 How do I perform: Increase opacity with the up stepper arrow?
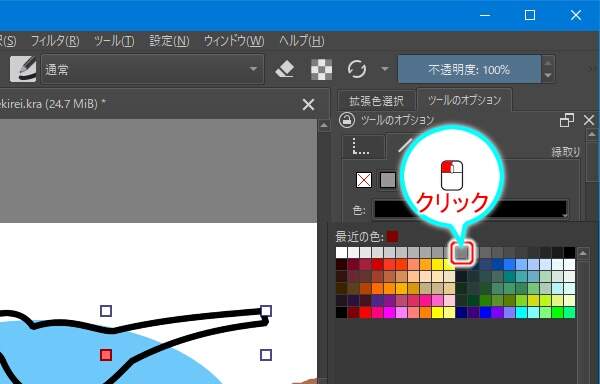tap(548, 62)
